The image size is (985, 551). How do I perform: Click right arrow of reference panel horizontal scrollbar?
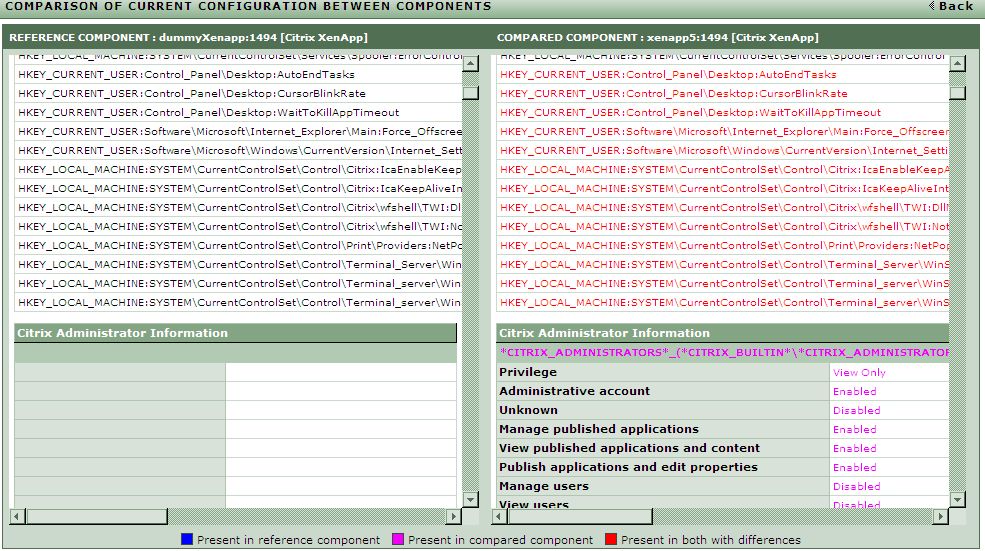click(x=453, y=516)
